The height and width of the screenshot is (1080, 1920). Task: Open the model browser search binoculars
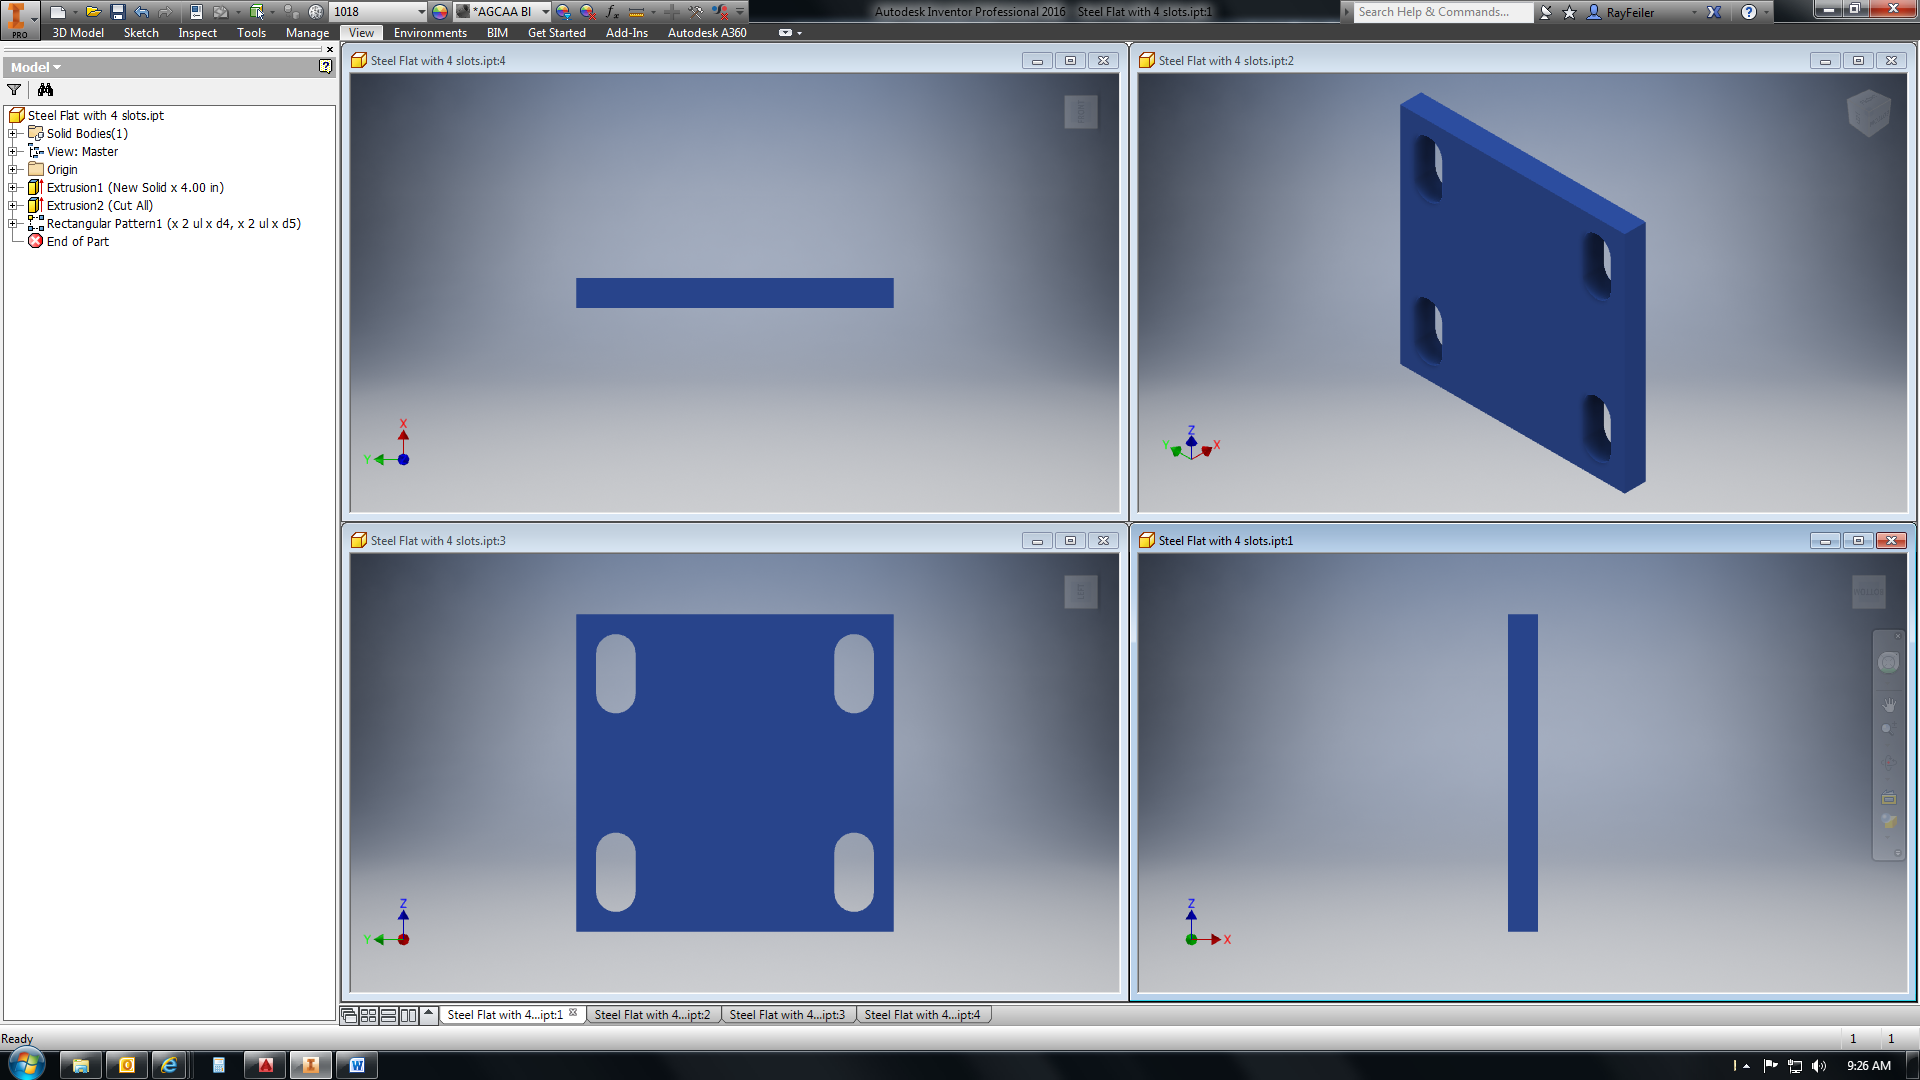click(46, 90)
